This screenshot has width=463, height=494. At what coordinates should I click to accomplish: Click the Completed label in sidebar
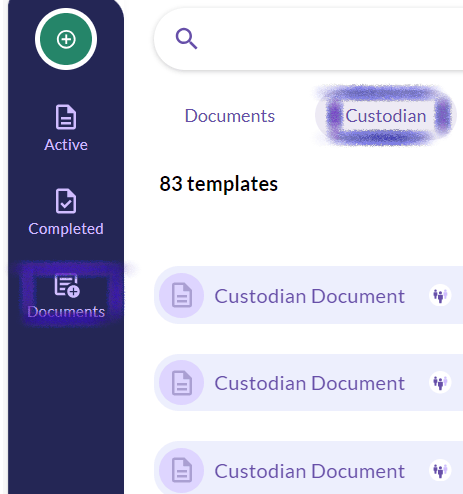[x=66, y=229]
